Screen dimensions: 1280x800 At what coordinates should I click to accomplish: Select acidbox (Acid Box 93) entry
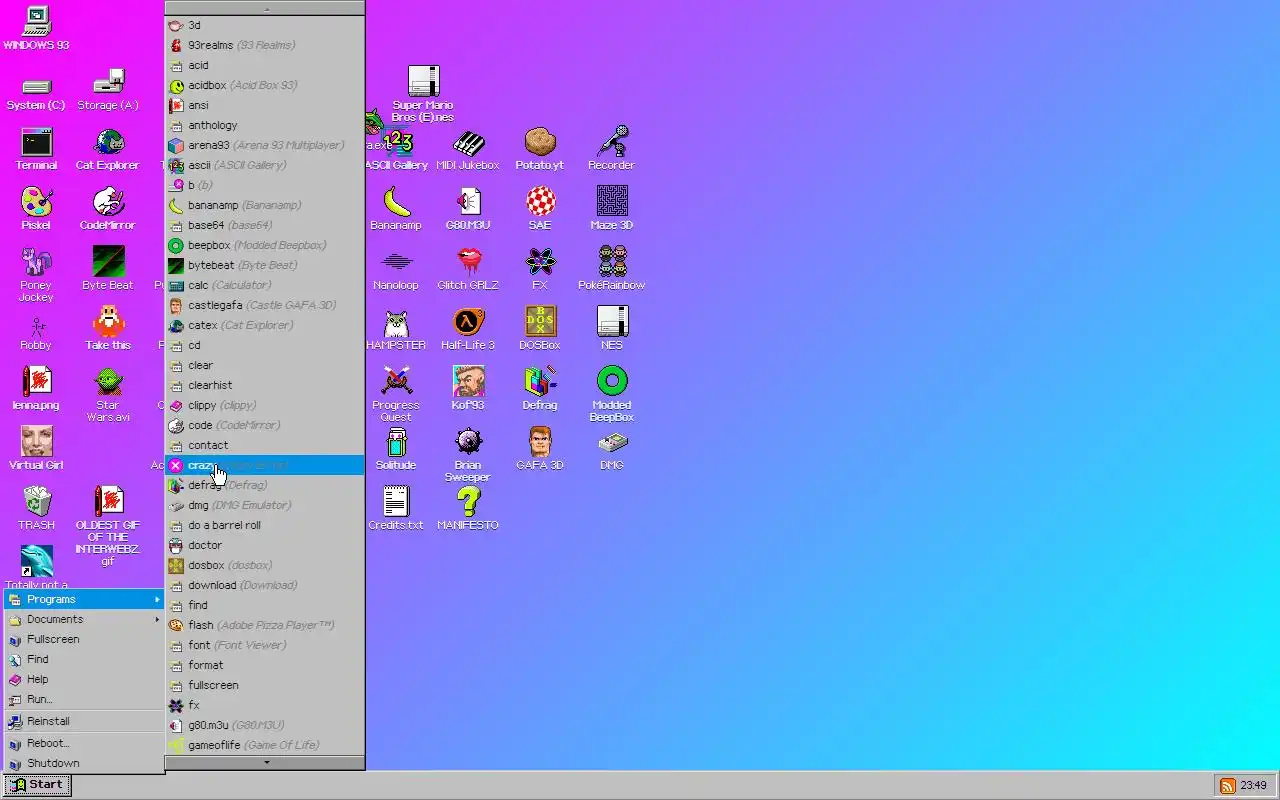(265, 85)
